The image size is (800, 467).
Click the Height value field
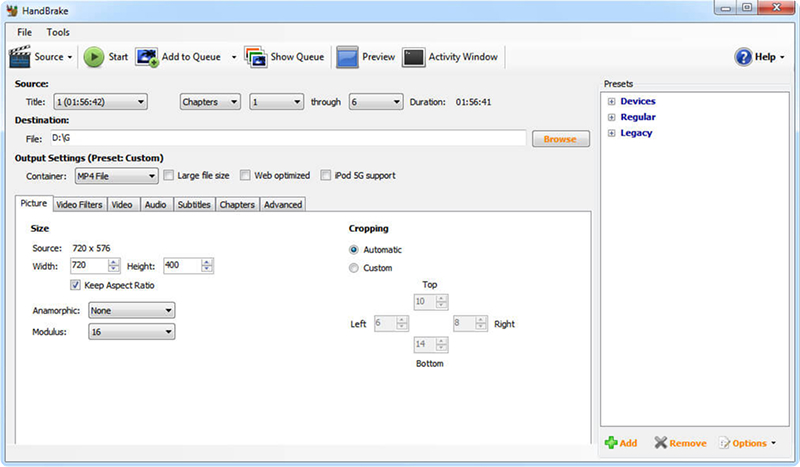182,265
